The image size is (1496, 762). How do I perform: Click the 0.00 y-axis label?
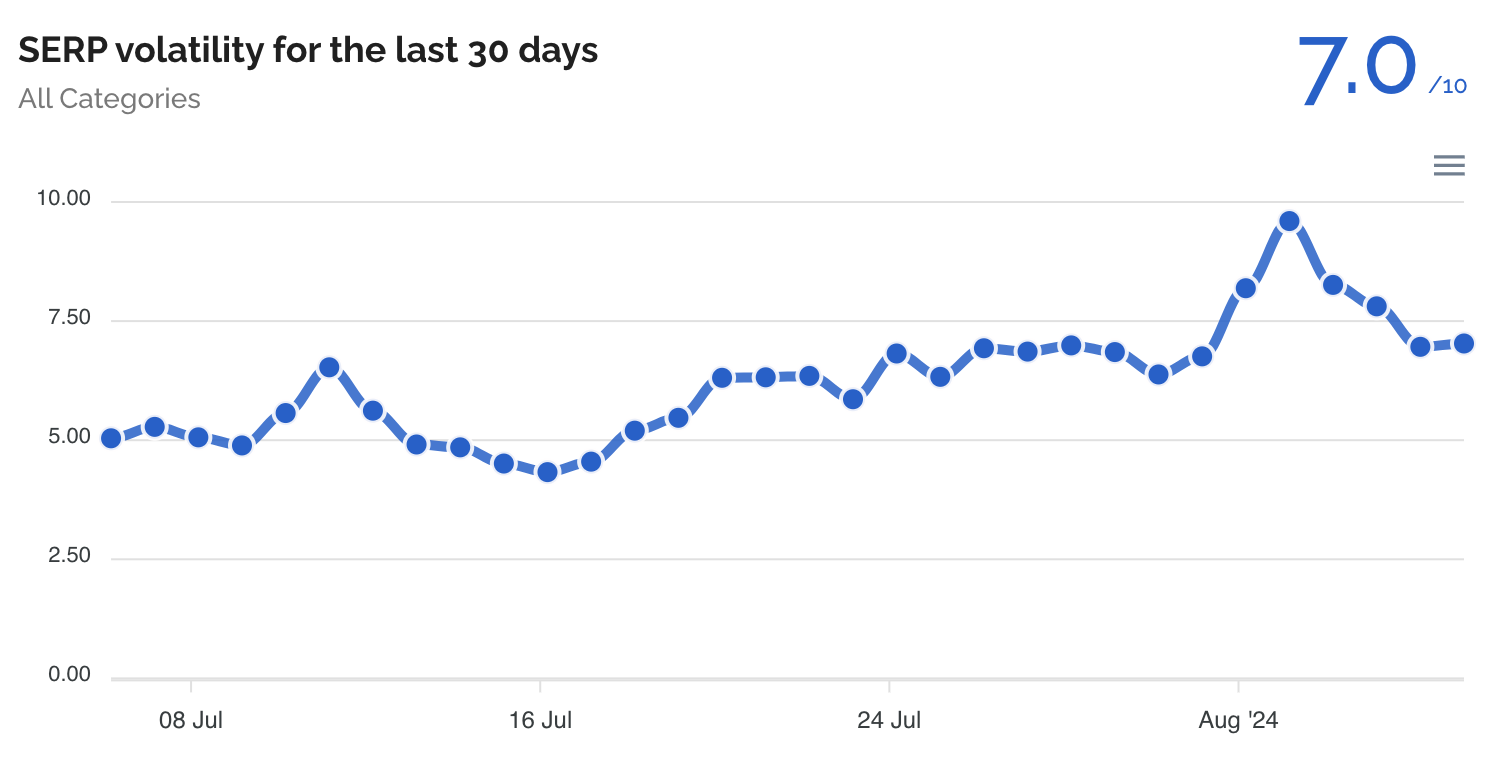(x=69, y=675)
